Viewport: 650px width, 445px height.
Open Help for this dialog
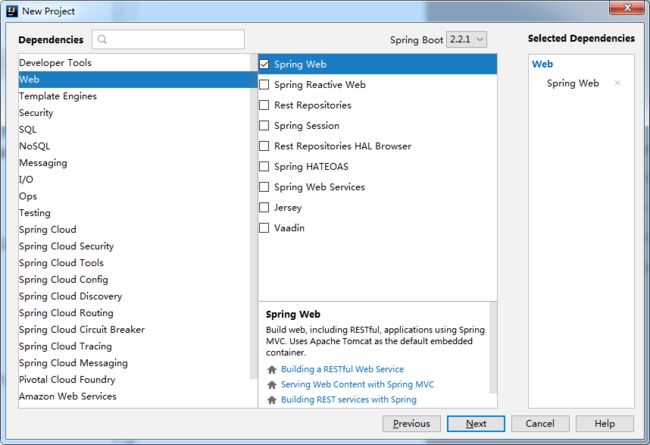click(604, 423)
